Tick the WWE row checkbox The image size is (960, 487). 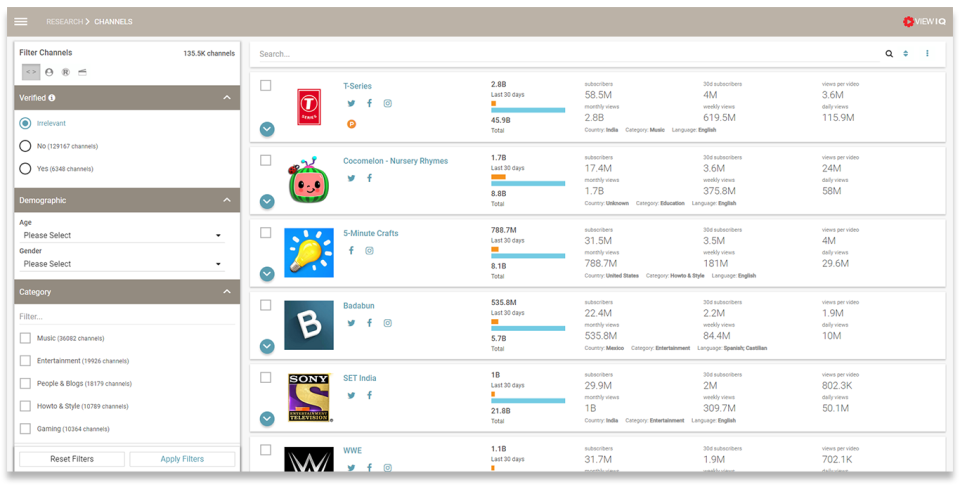pyautogui.click(x=266, y=450)
